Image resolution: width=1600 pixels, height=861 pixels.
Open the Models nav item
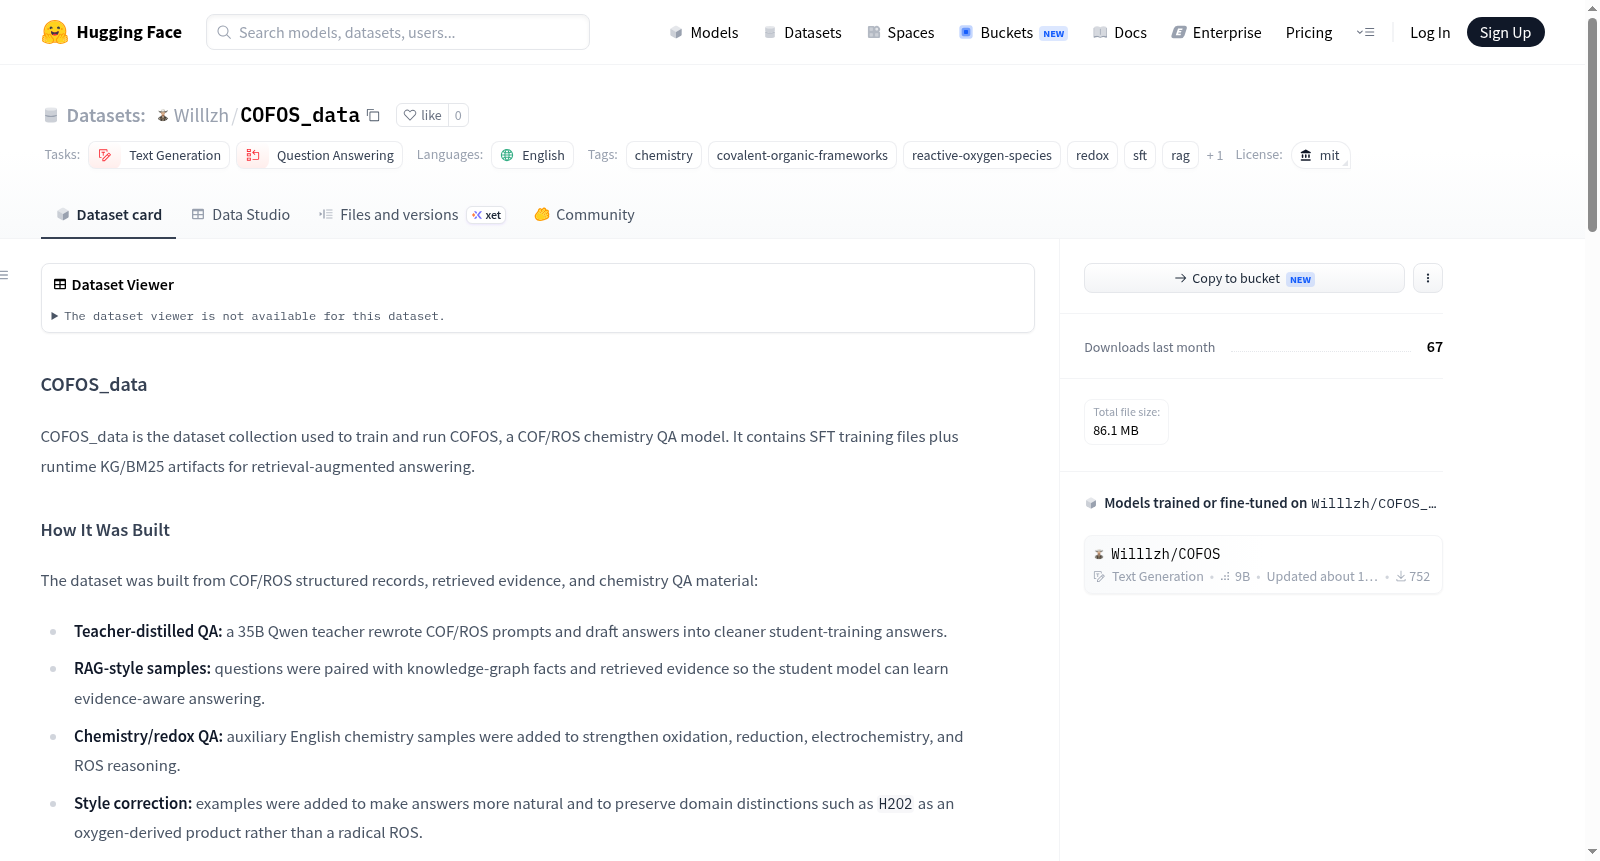click(704, 32)
